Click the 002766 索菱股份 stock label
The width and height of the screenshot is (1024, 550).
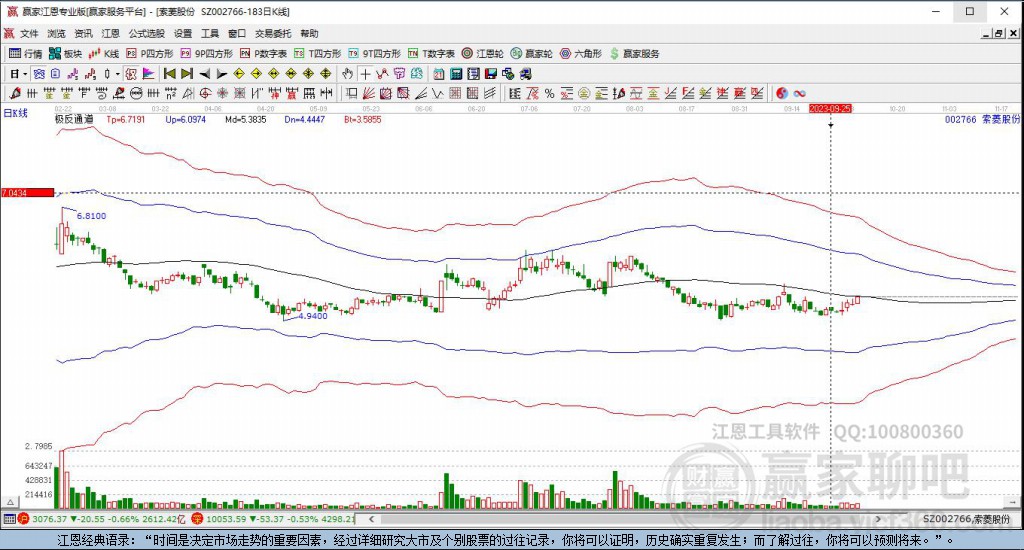982,120
